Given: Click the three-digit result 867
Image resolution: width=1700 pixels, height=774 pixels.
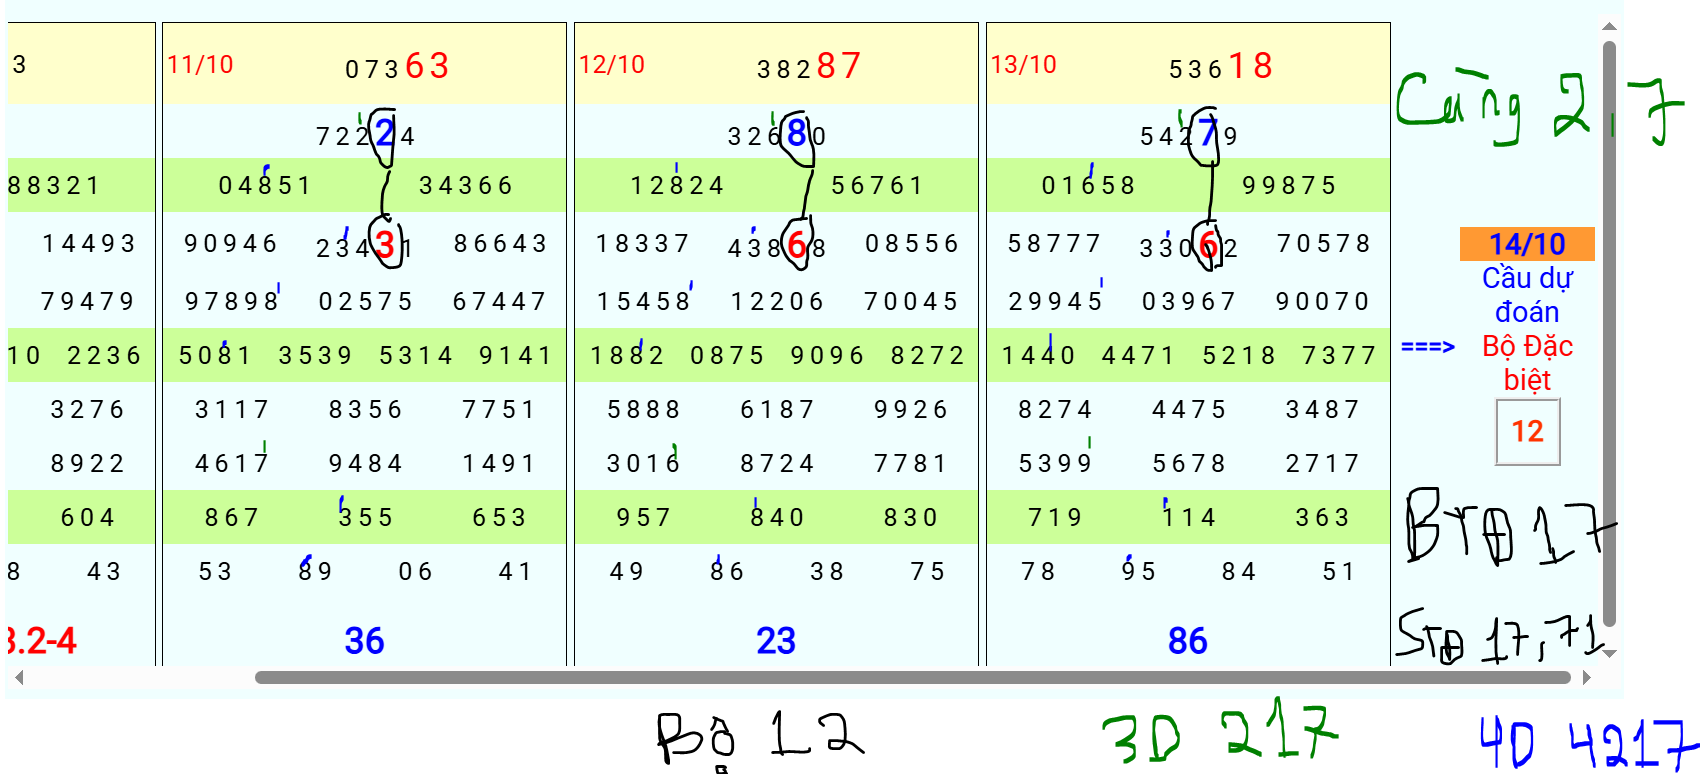Looking at the screenshot, I should pos(232,518).
